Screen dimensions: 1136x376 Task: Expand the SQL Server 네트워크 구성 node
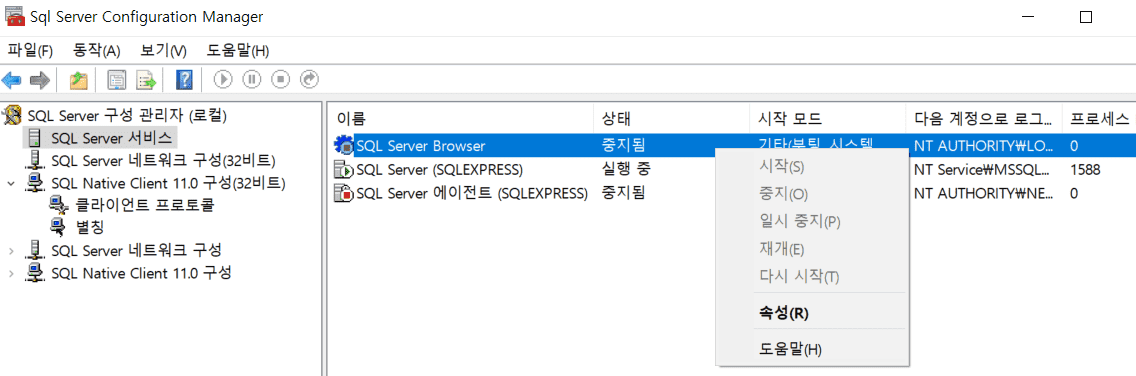(x=11, y=251)
